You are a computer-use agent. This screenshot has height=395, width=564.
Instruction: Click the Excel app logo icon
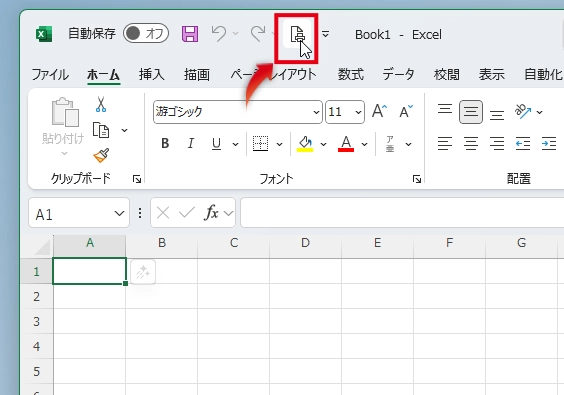[44, 34]
